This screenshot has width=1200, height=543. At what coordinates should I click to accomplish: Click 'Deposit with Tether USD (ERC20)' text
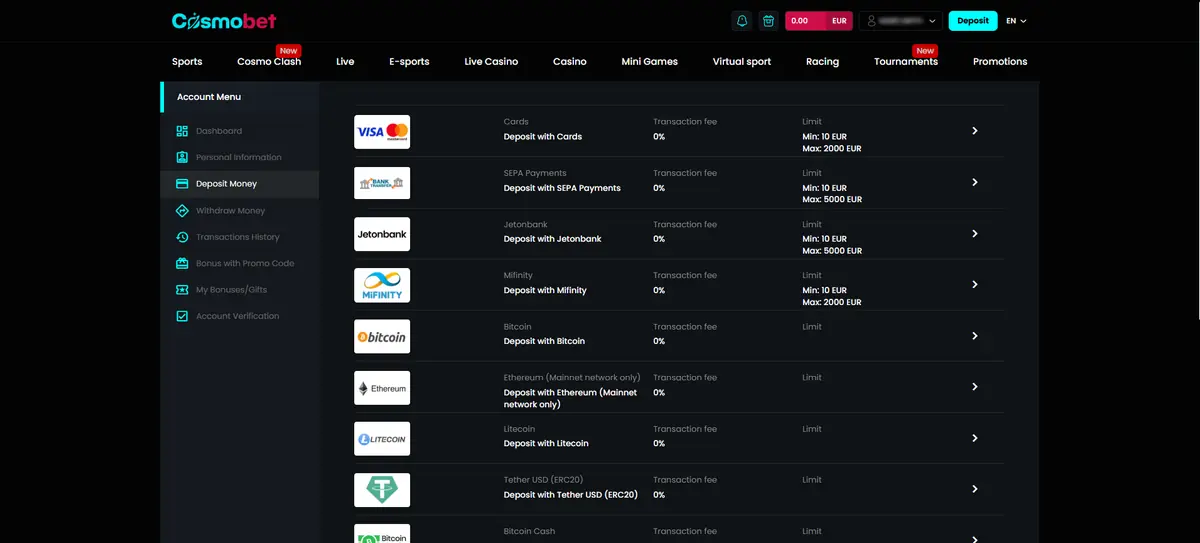click(x=571, y=495)
